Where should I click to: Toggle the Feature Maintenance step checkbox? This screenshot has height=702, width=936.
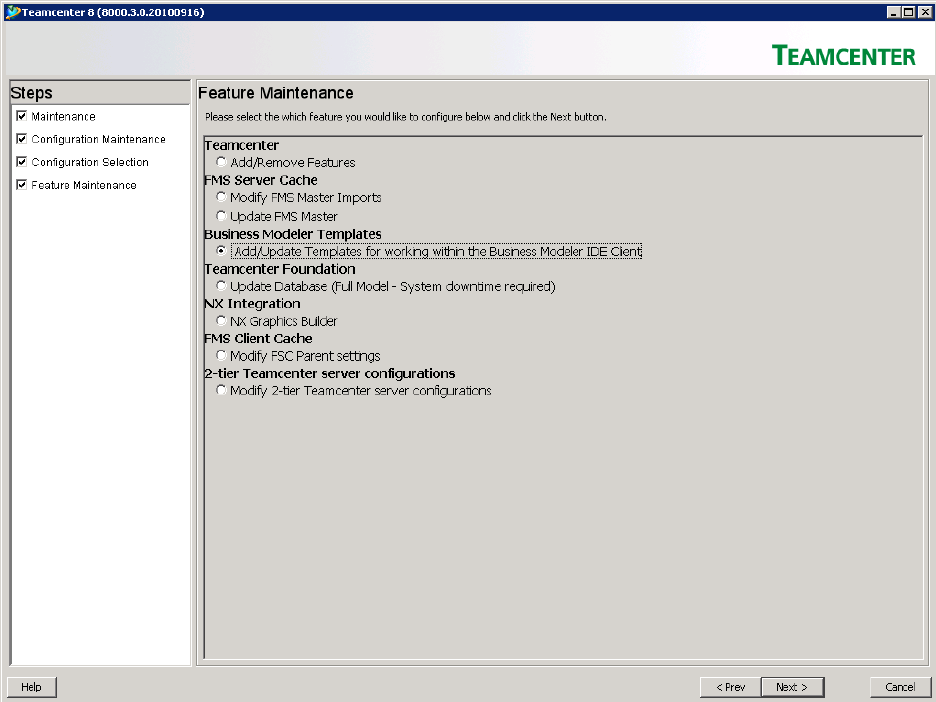point(21,185)
